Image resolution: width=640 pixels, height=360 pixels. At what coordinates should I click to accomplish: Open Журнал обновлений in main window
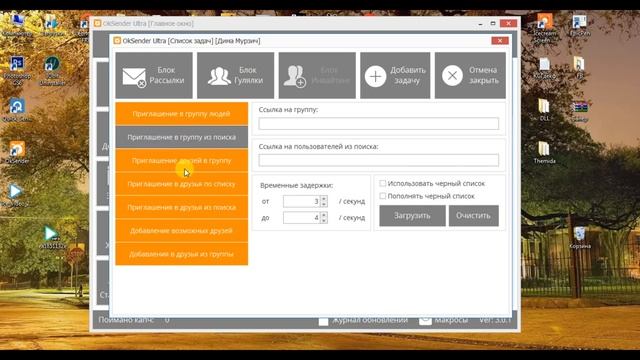pyautogui.click(x=363, y=320)
